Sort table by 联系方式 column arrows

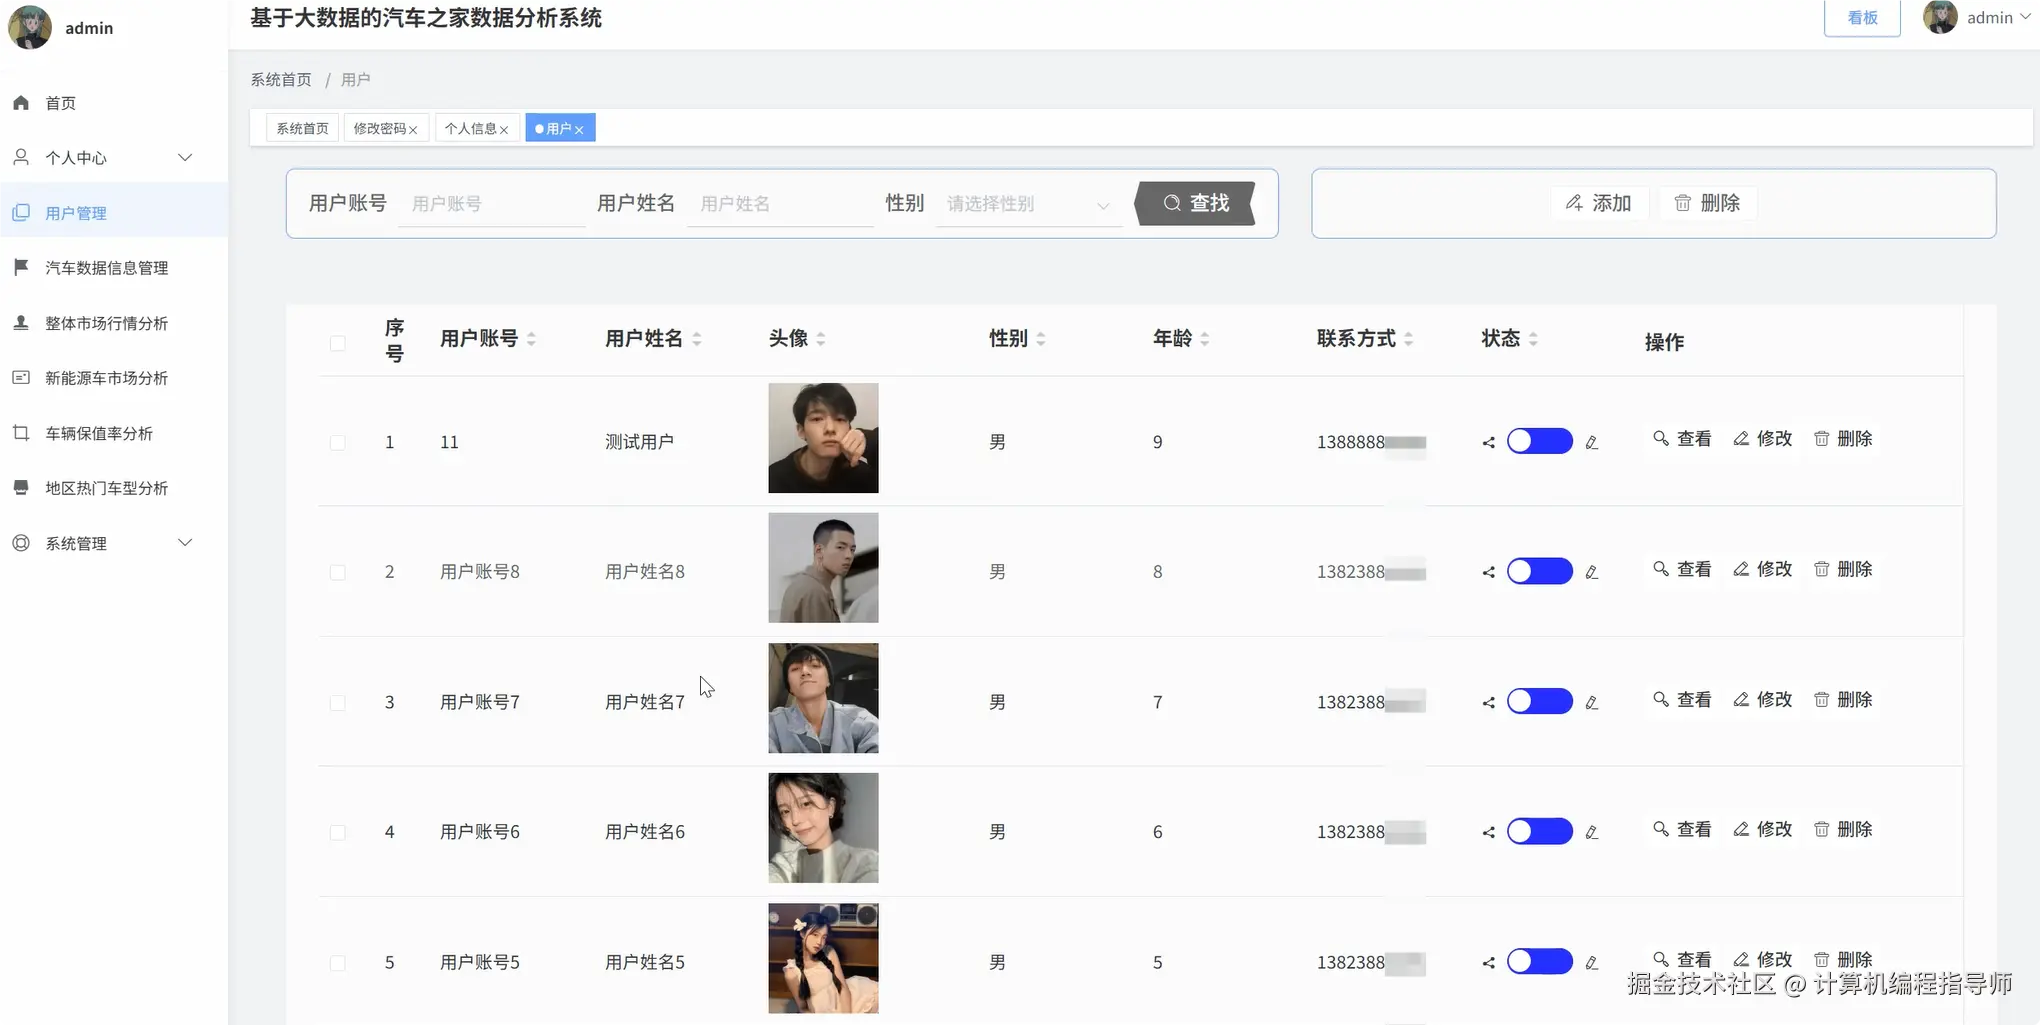(1408, 339)
